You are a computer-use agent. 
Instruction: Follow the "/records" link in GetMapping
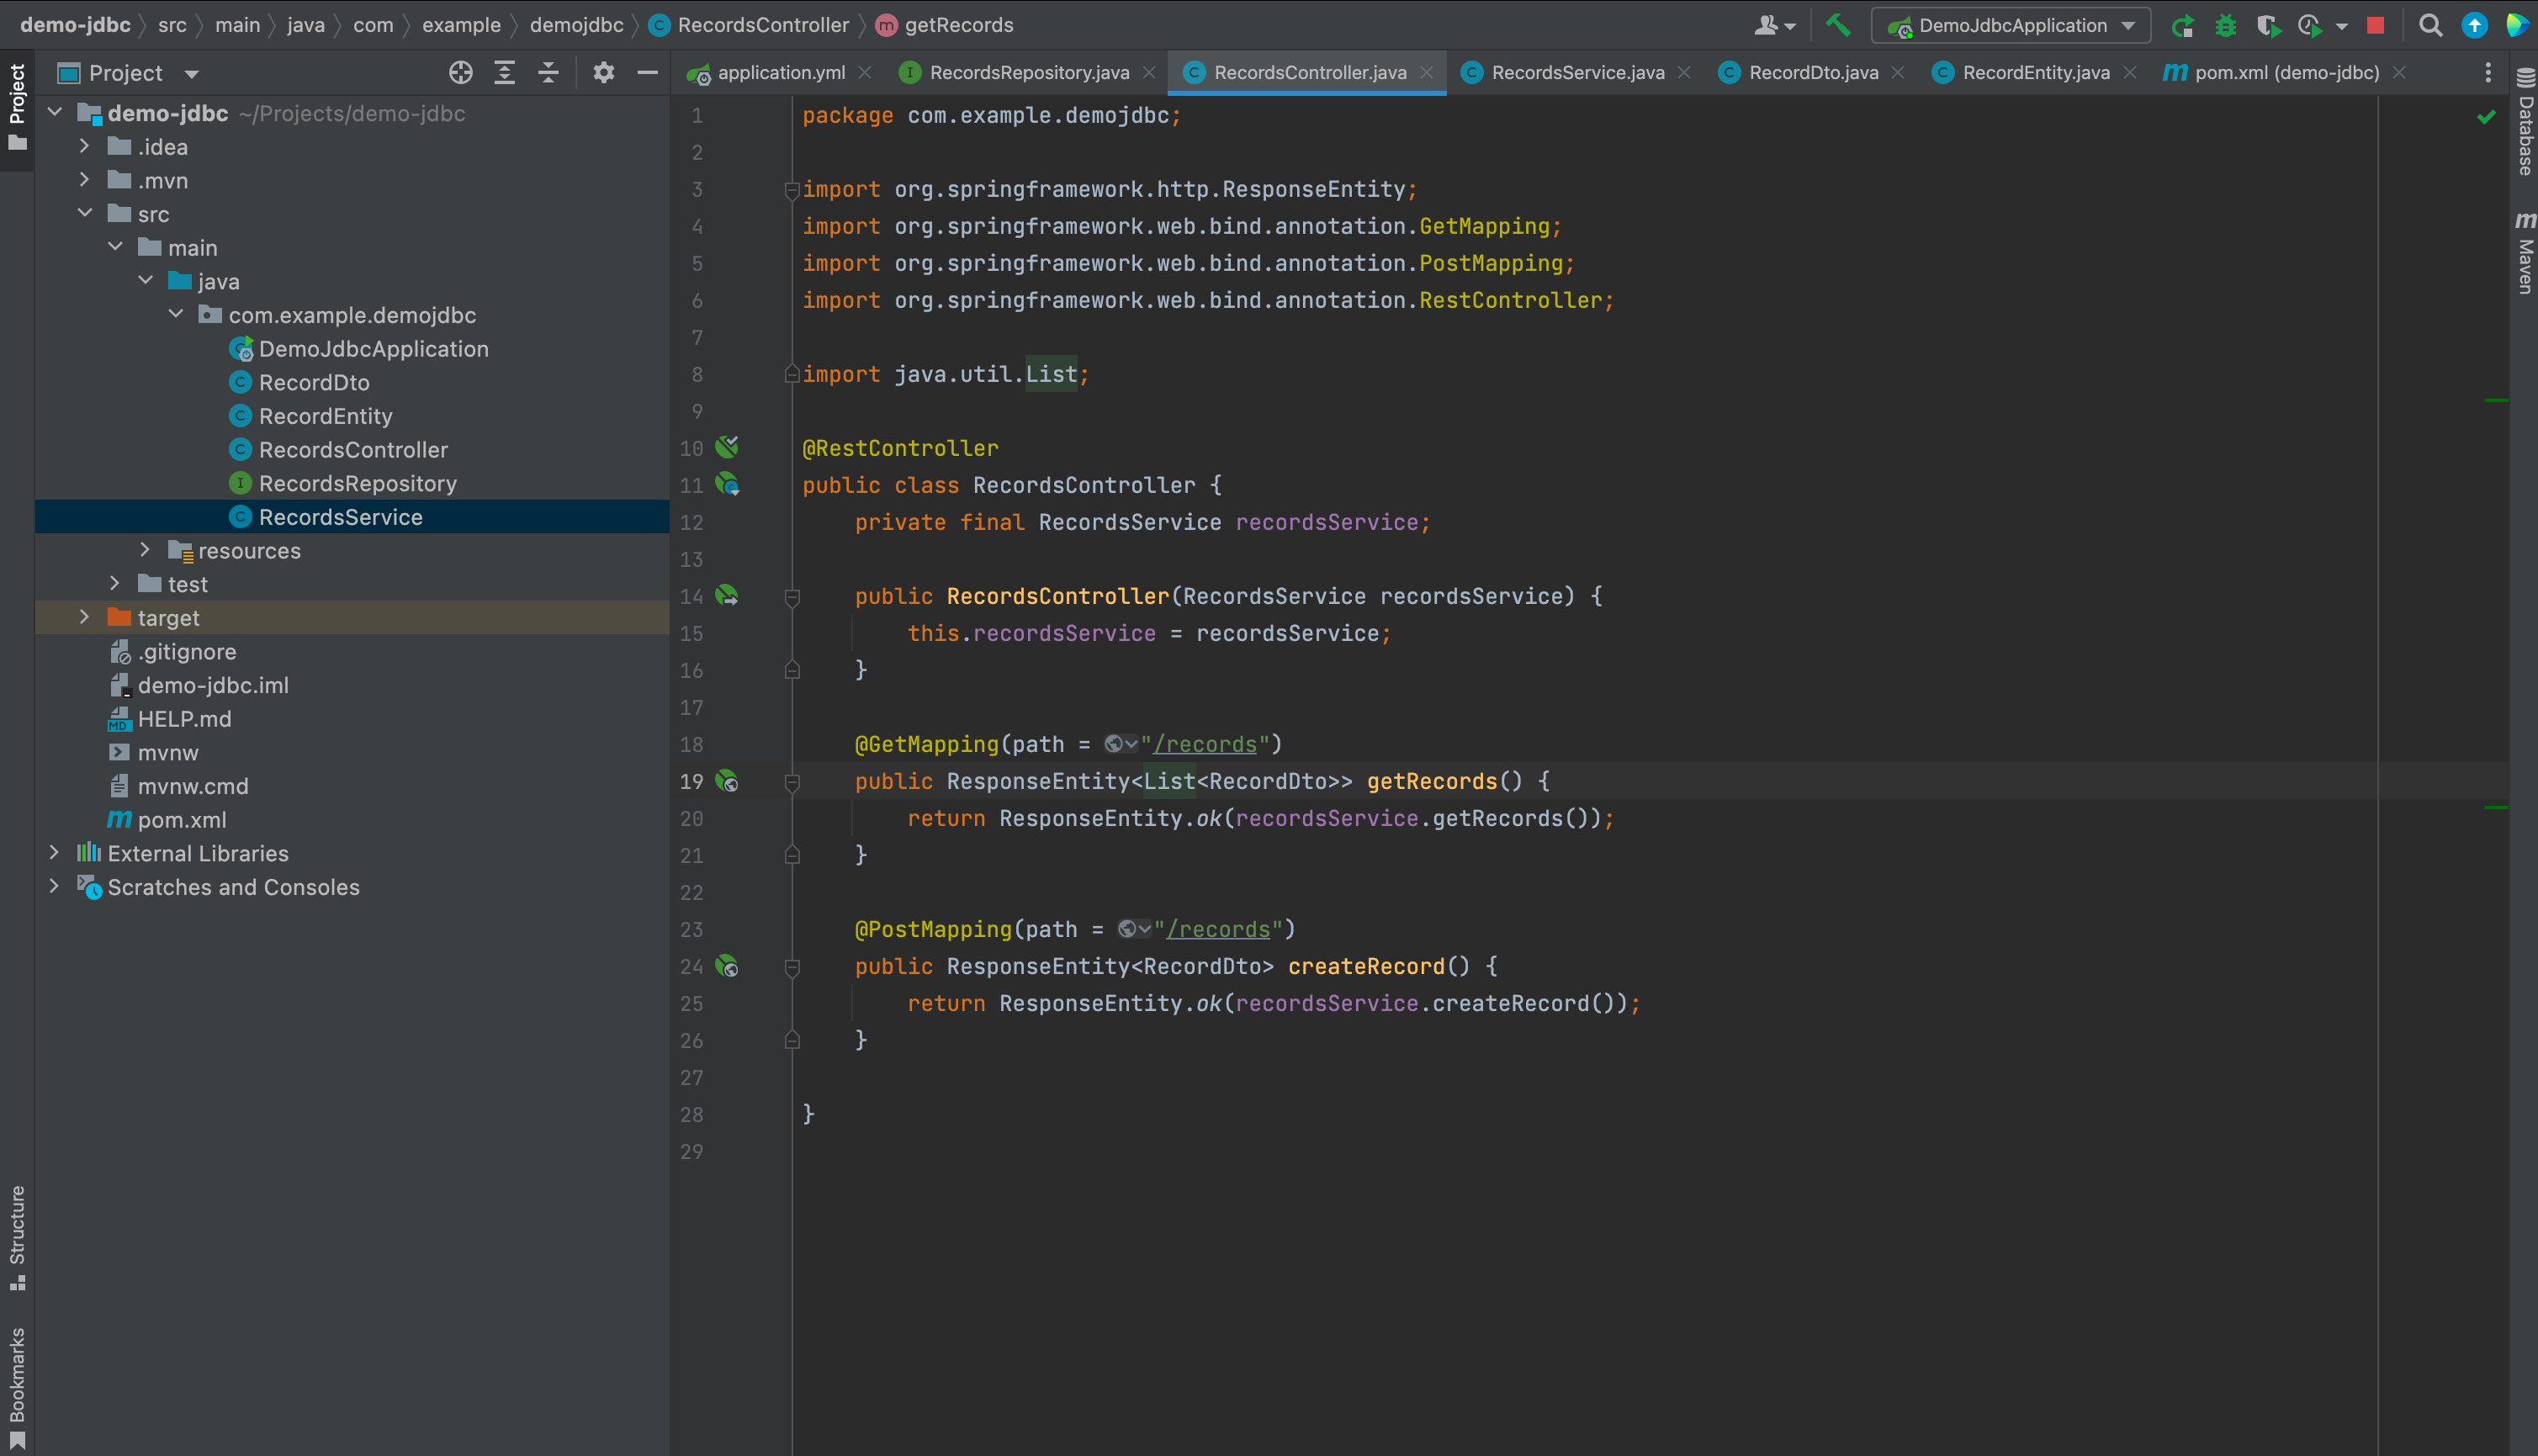1205,744
